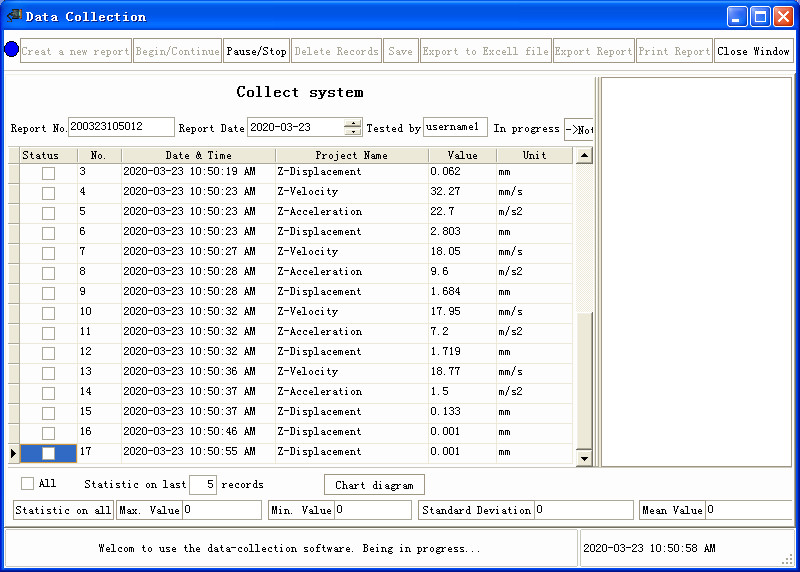Sort by the Value column header
800x572 pixels.
coord(462,155)
